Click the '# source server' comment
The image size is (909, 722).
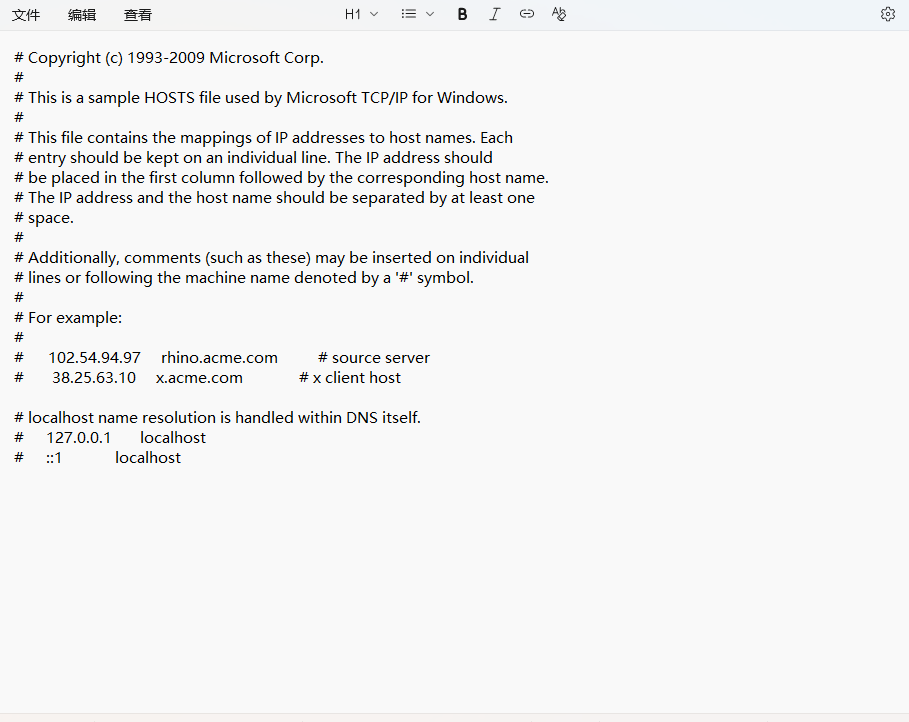tap(374, 358)
